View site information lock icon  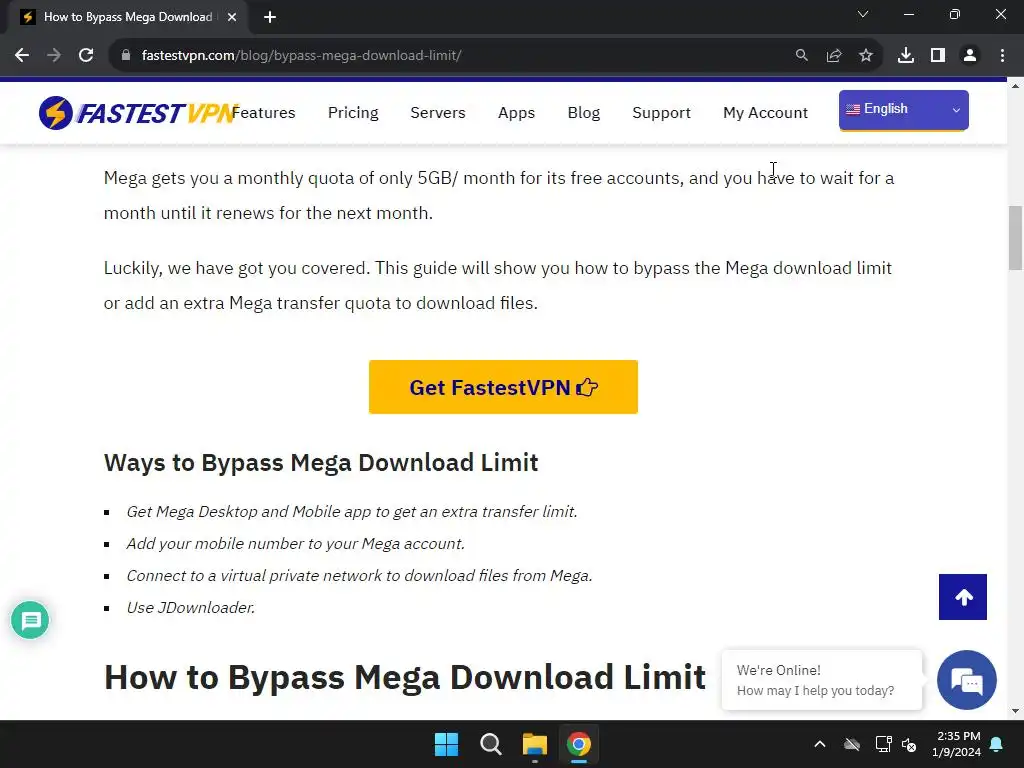[x=126, y=56]
